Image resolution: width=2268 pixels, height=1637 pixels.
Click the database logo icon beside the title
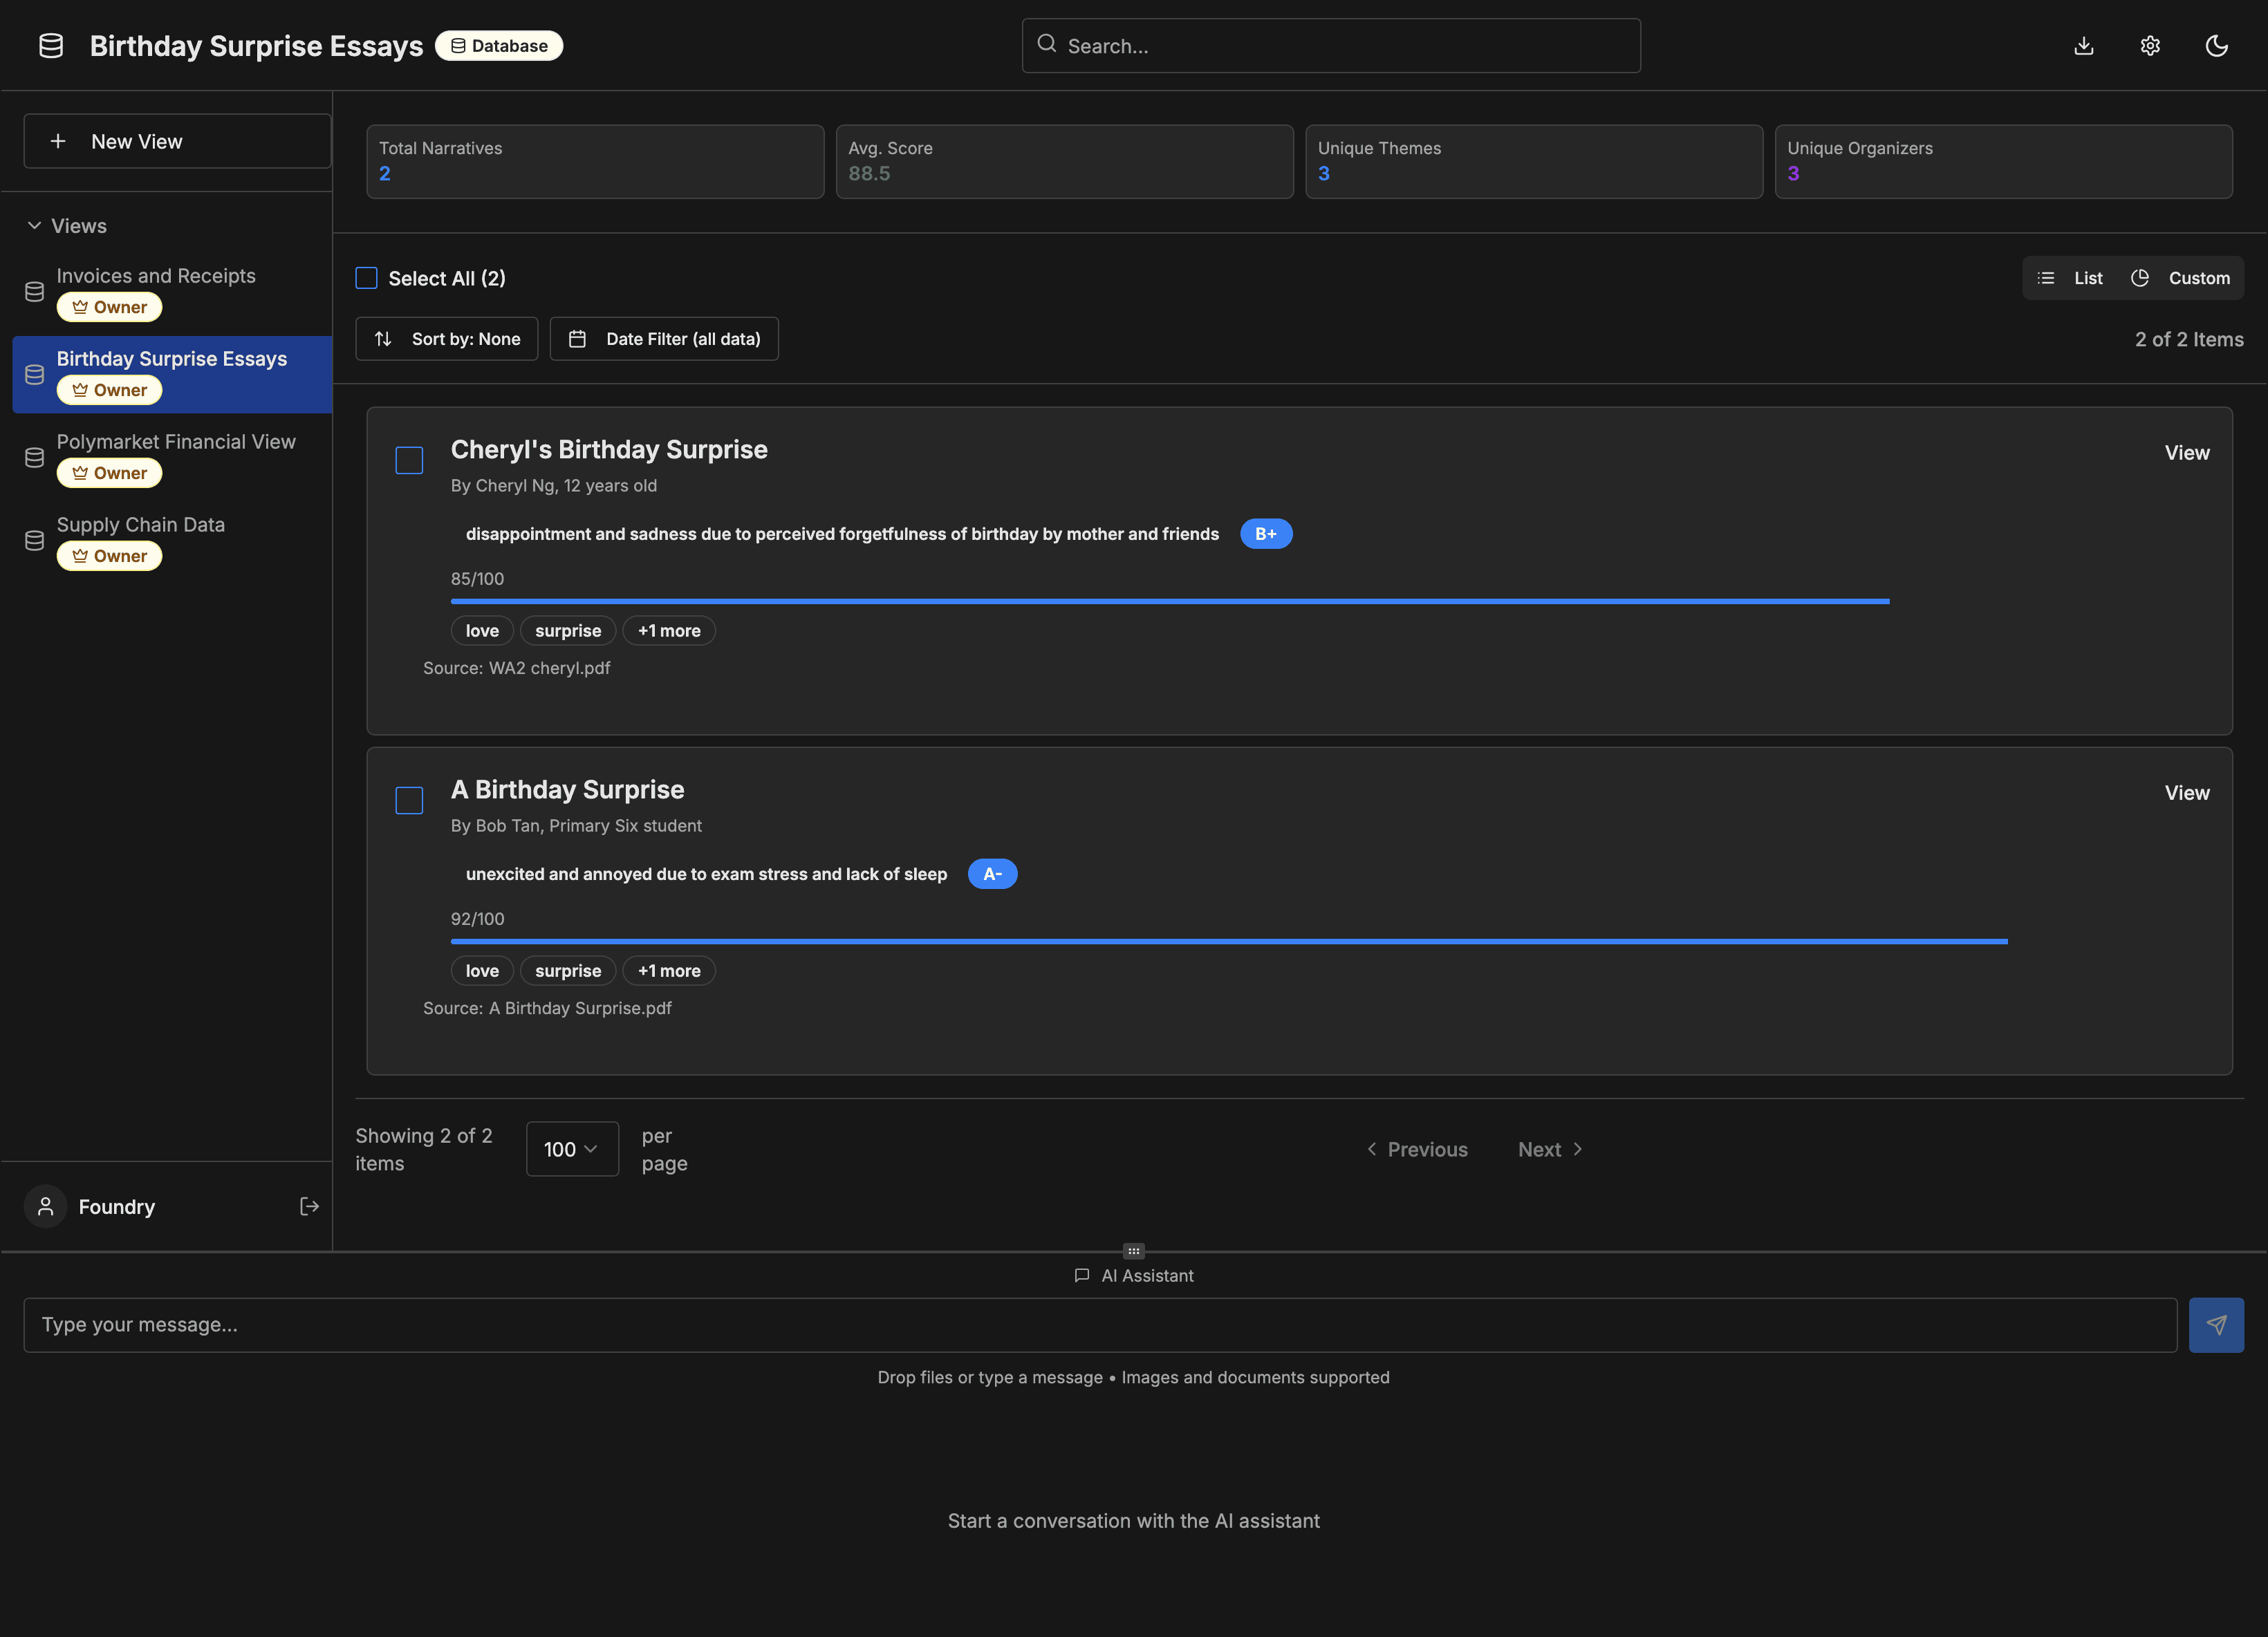[51, 46]
